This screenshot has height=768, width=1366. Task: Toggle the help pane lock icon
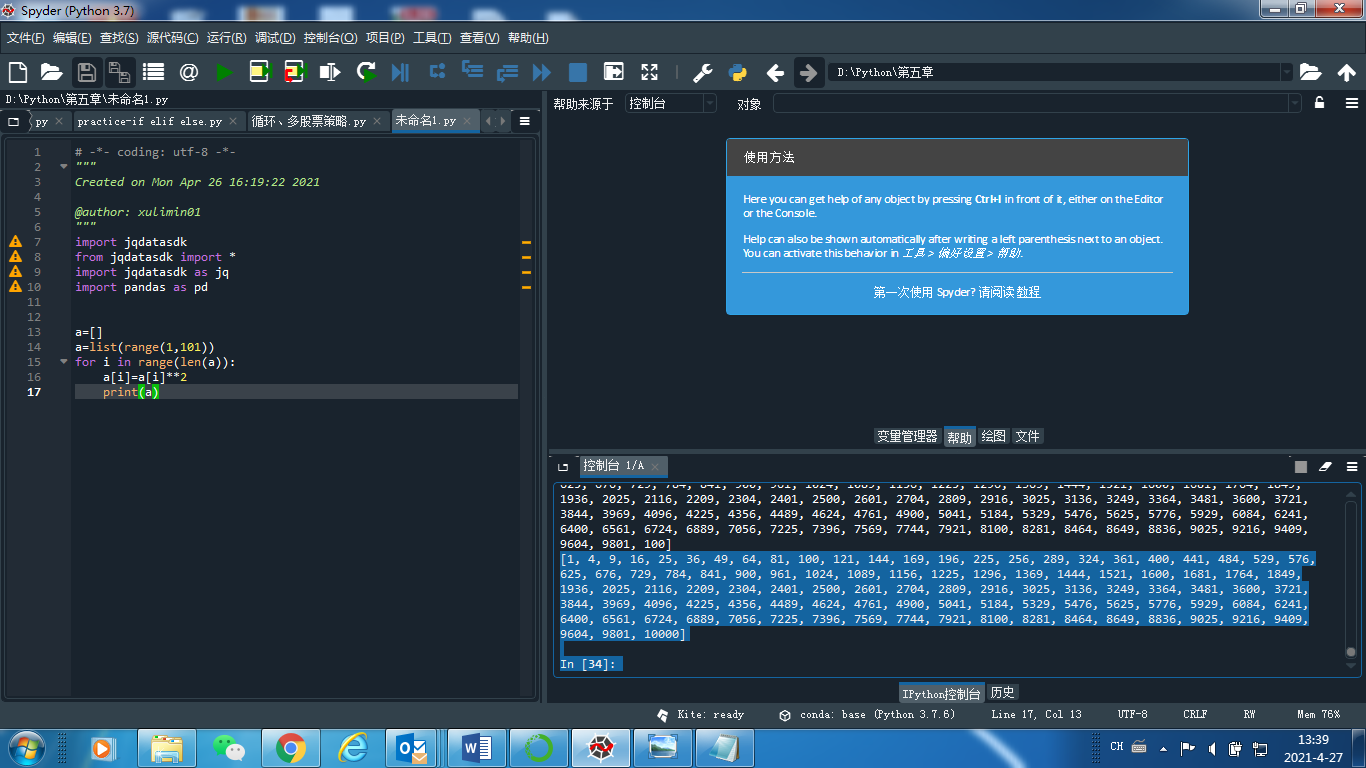coord(1319,103)
